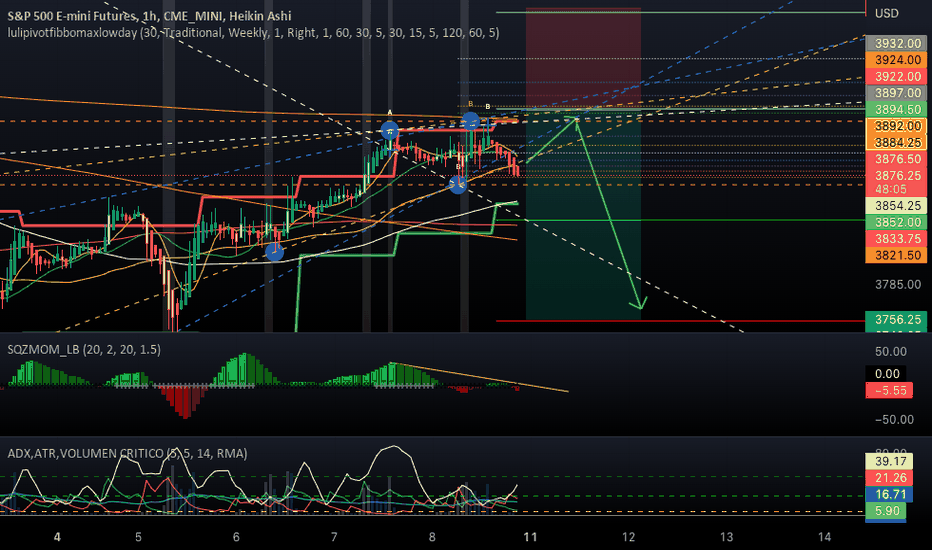Image resolution: width=932 pixels, height=550 pixels.
Task: Click date 12 on the time axis
Action: click(628, 537)
